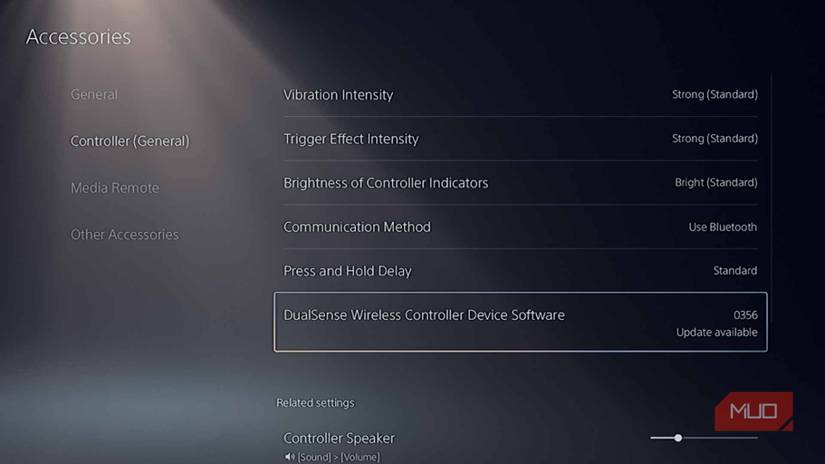Change Trigger Effect Intensity option
Screen dimensions: 825x464
tap(520, 139)
